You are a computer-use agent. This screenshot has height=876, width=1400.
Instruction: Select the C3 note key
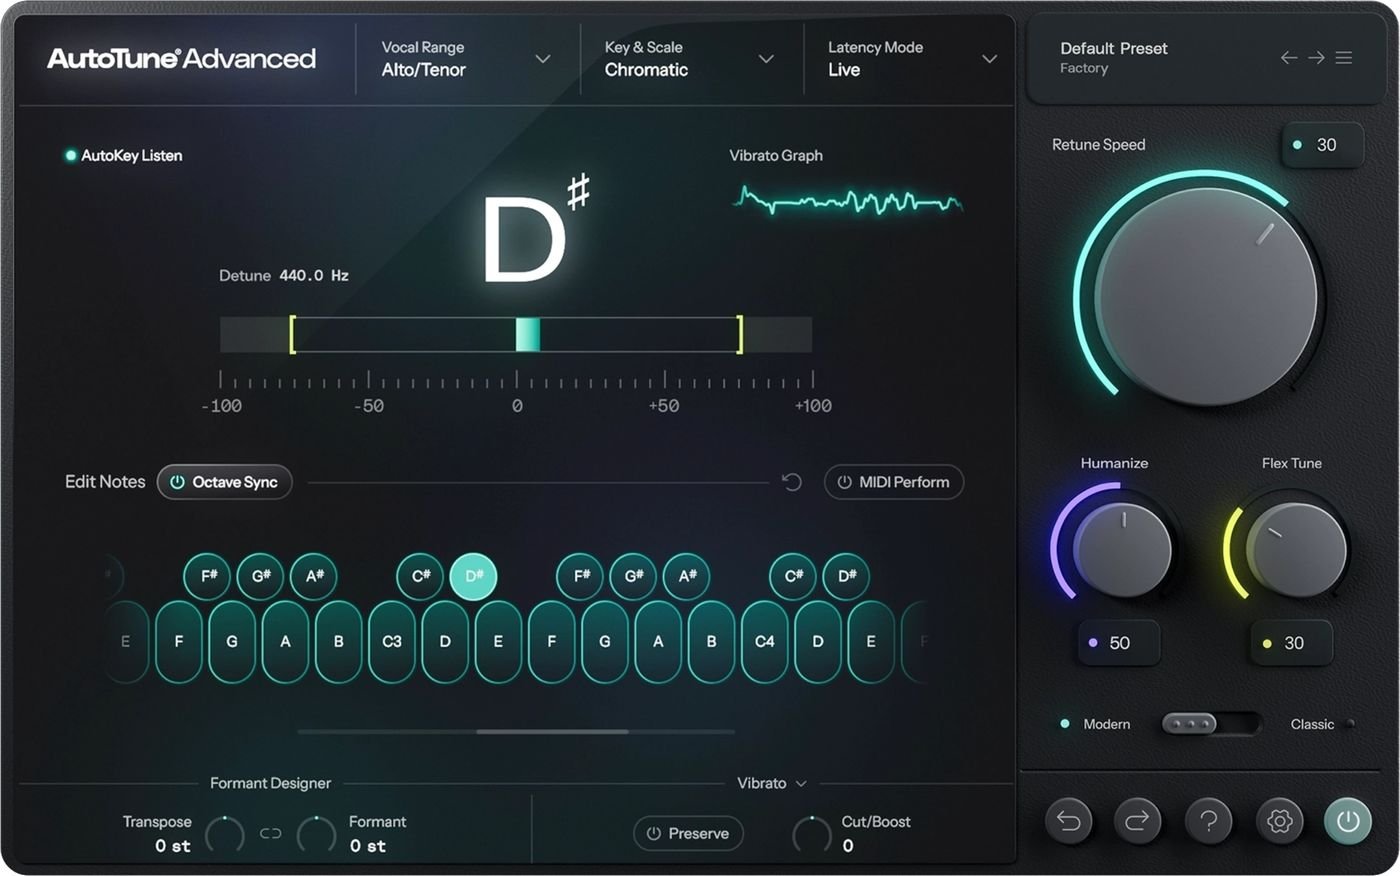point(392,641)
